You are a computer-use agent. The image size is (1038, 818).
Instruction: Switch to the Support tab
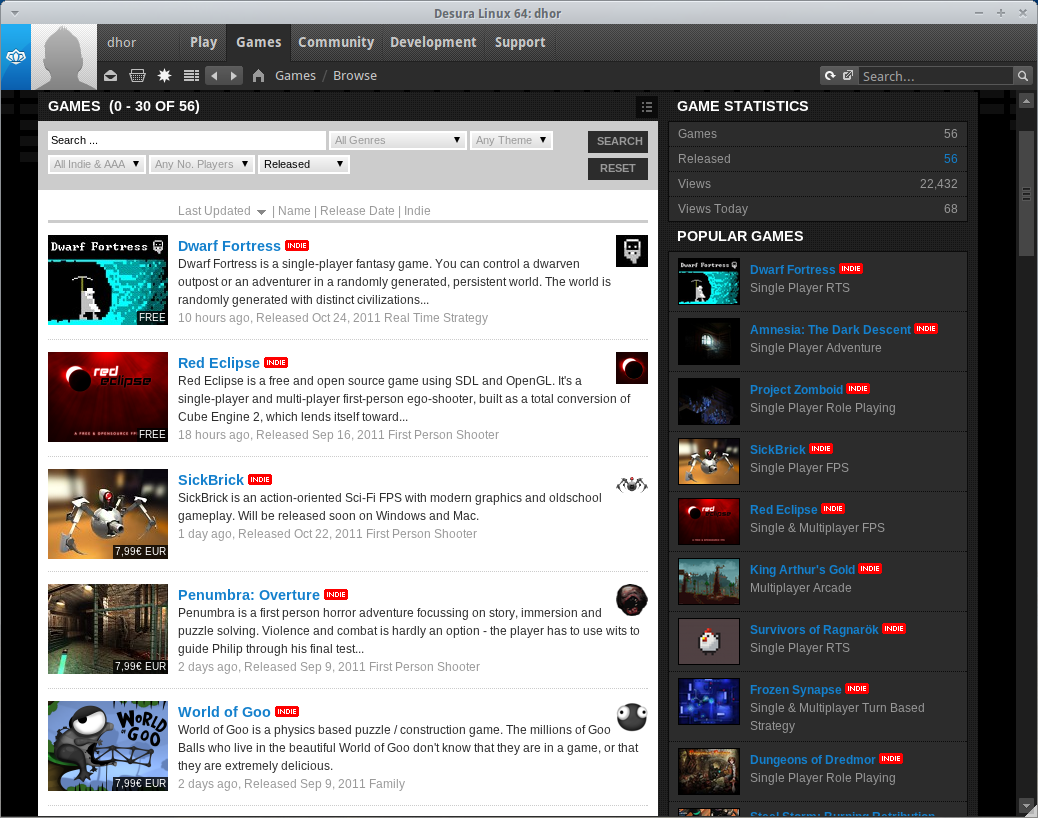pos(520,42)
